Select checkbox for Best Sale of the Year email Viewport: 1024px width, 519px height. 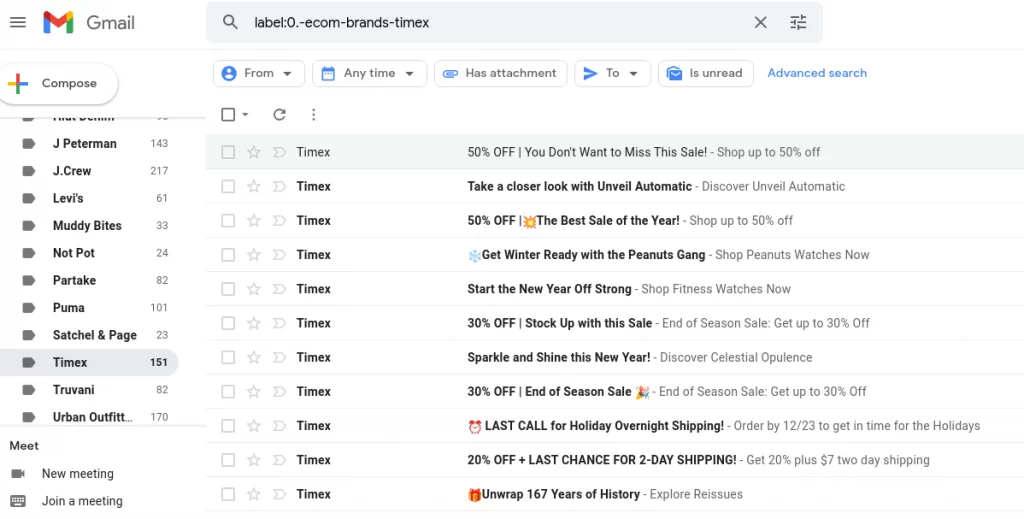[x=228, y=221]
